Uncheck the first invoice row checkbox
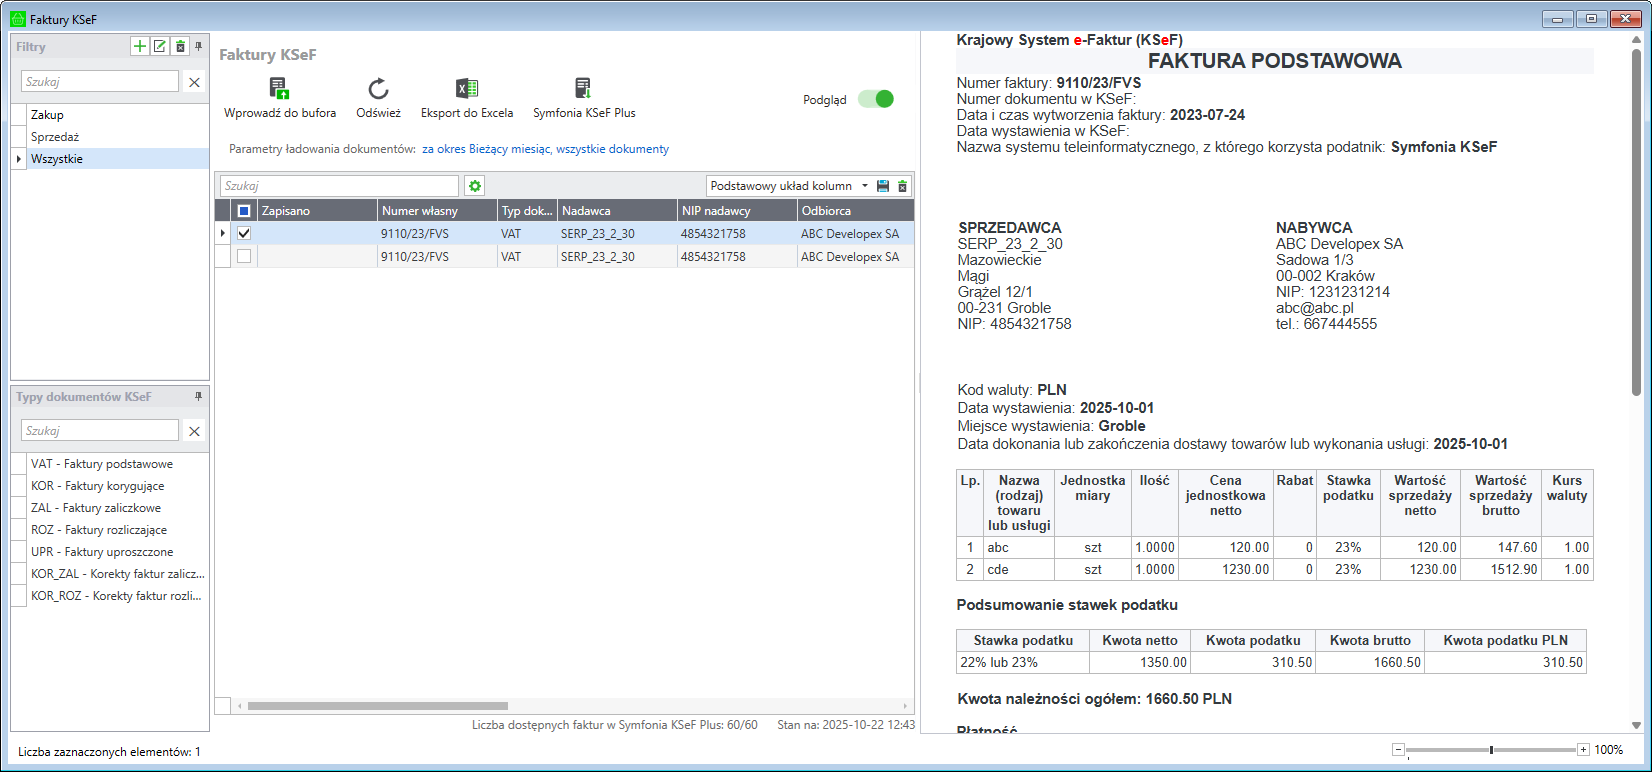 (244, 233)
